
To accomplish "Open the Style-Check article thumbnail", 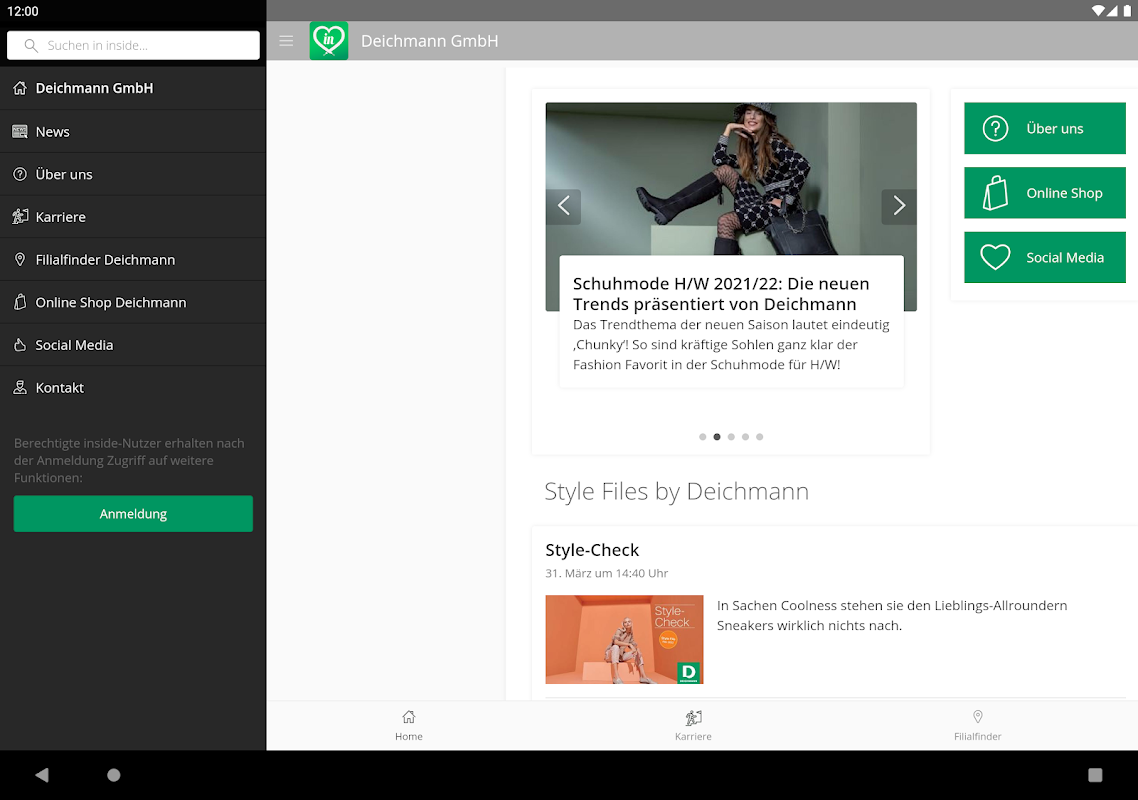I will coord(624,640).
